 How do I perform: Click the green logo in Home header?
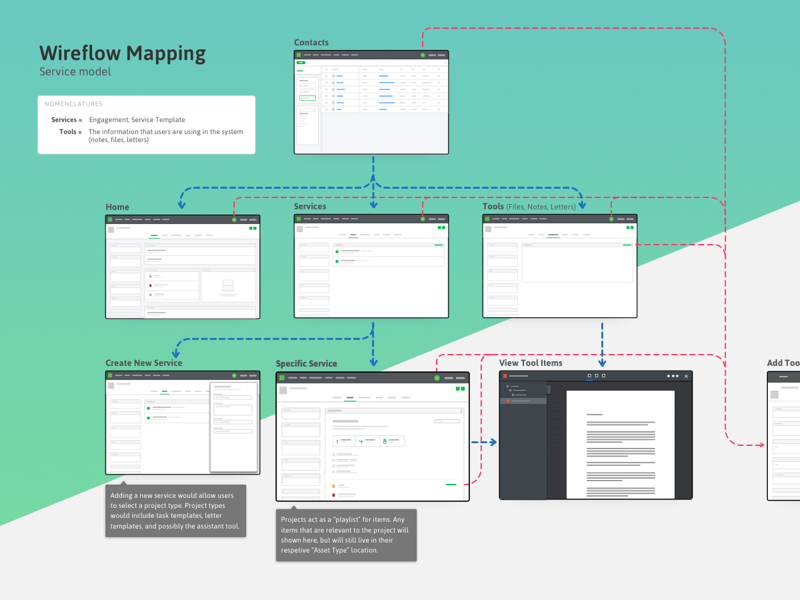110,219
